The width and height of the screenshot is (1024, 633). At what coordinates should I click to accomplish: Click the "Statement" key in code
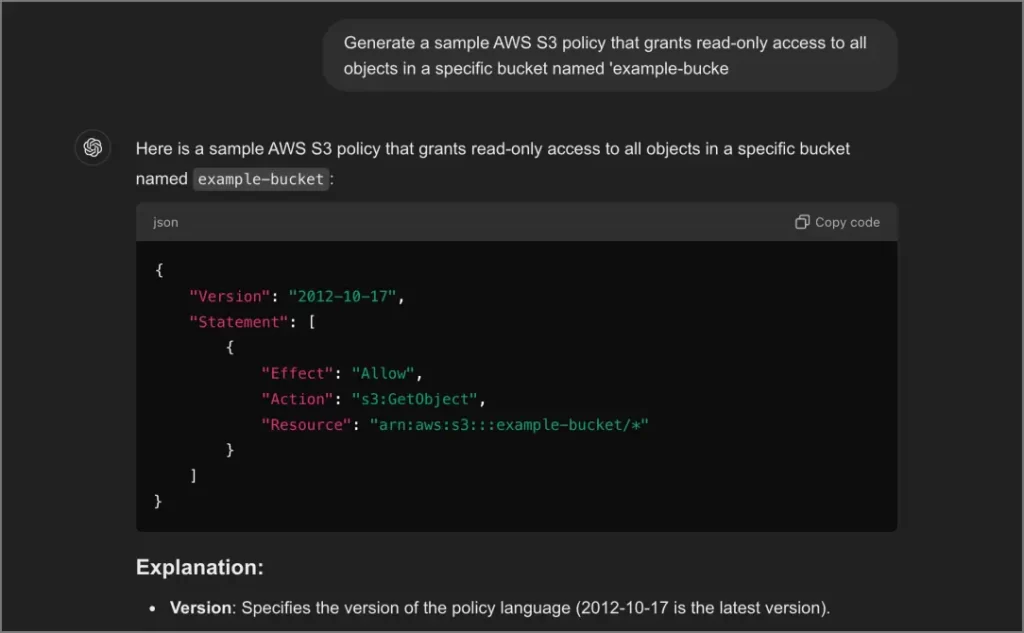(x=238, y=322)
